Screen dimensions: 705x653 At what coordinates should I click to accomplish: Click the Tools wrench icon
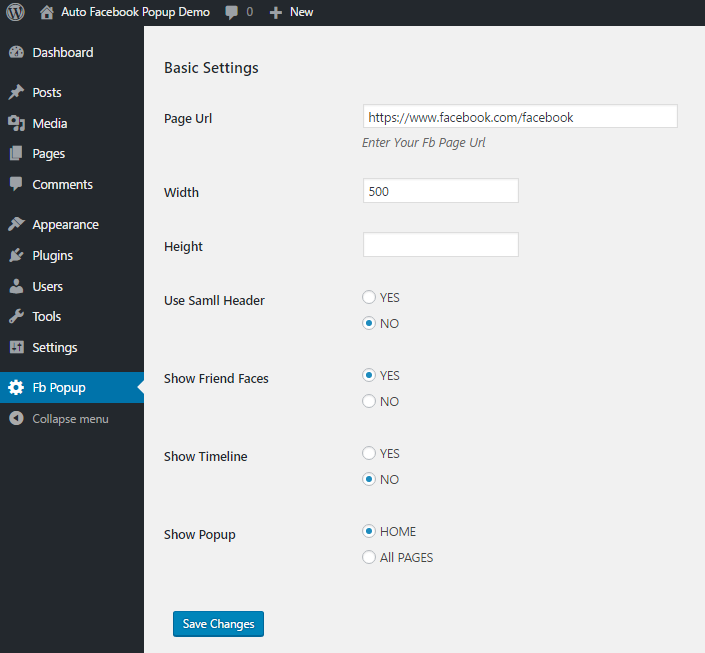(17, 317)
